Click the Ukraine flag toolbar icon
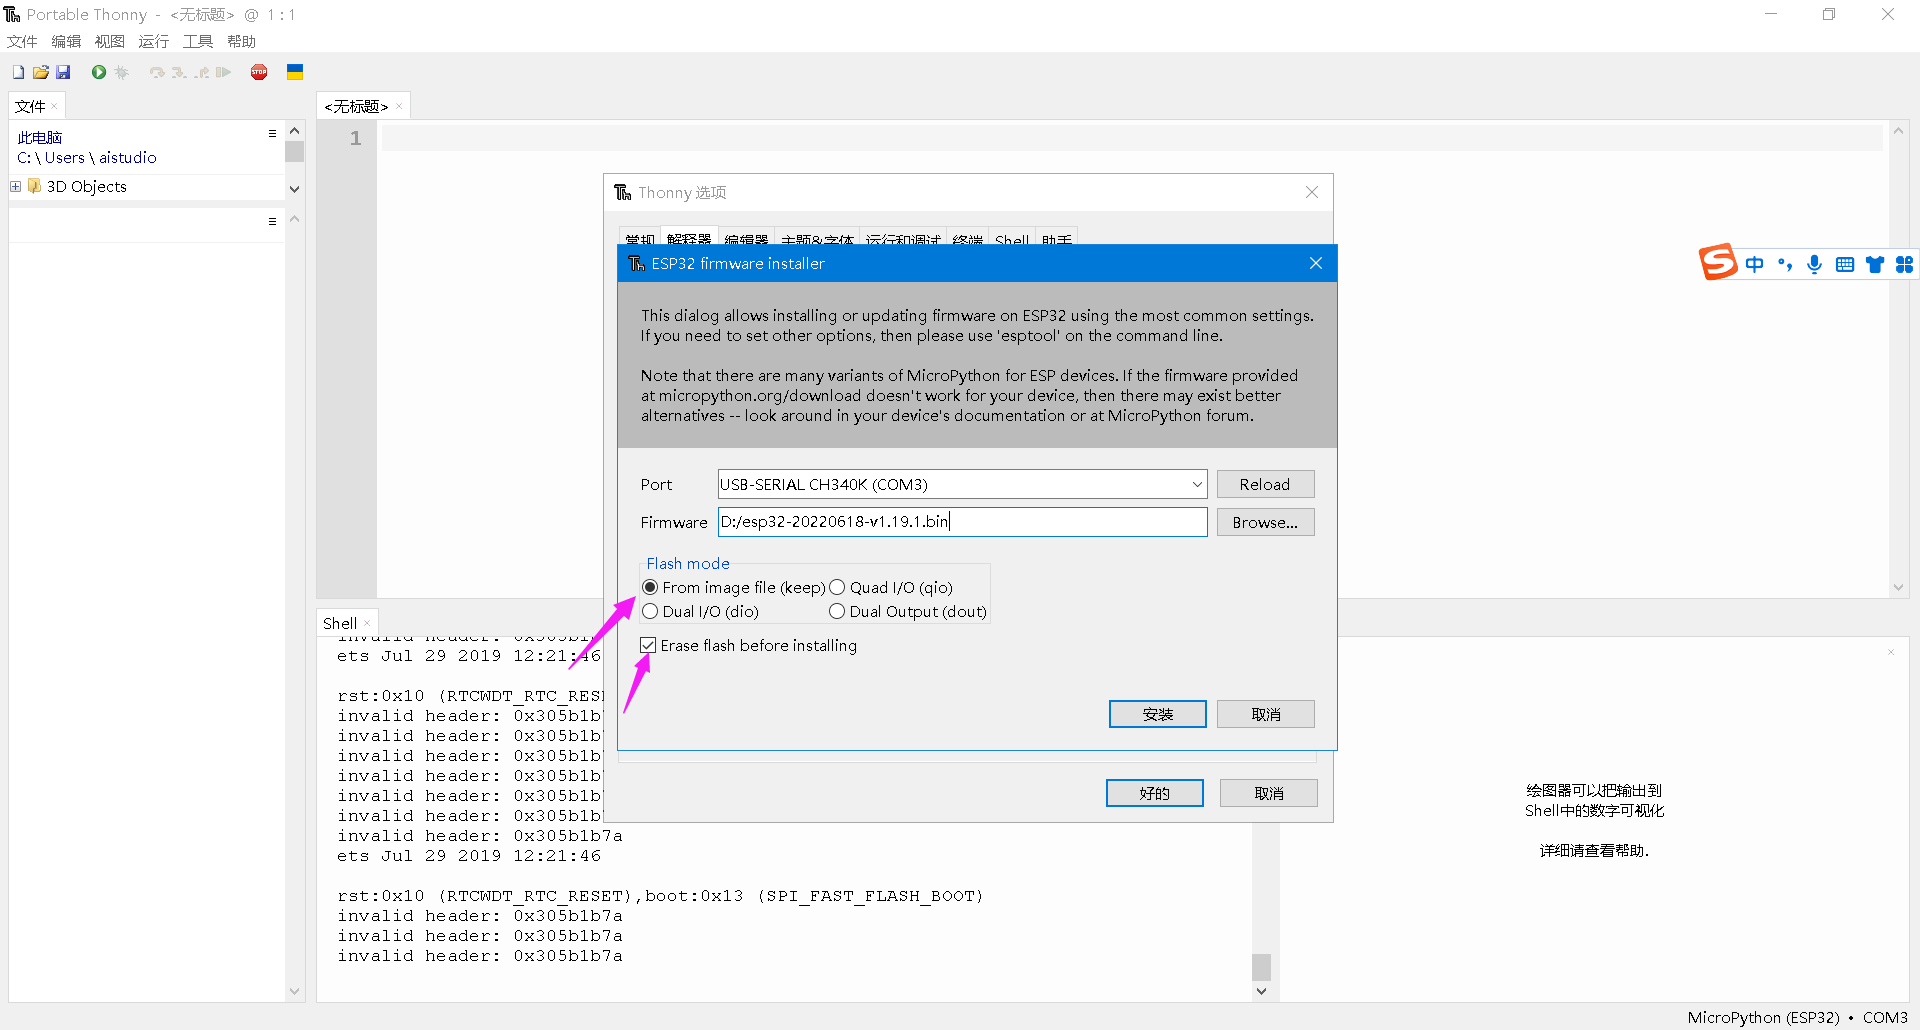Screen dimensions: 1920x1030 (295, 72)
